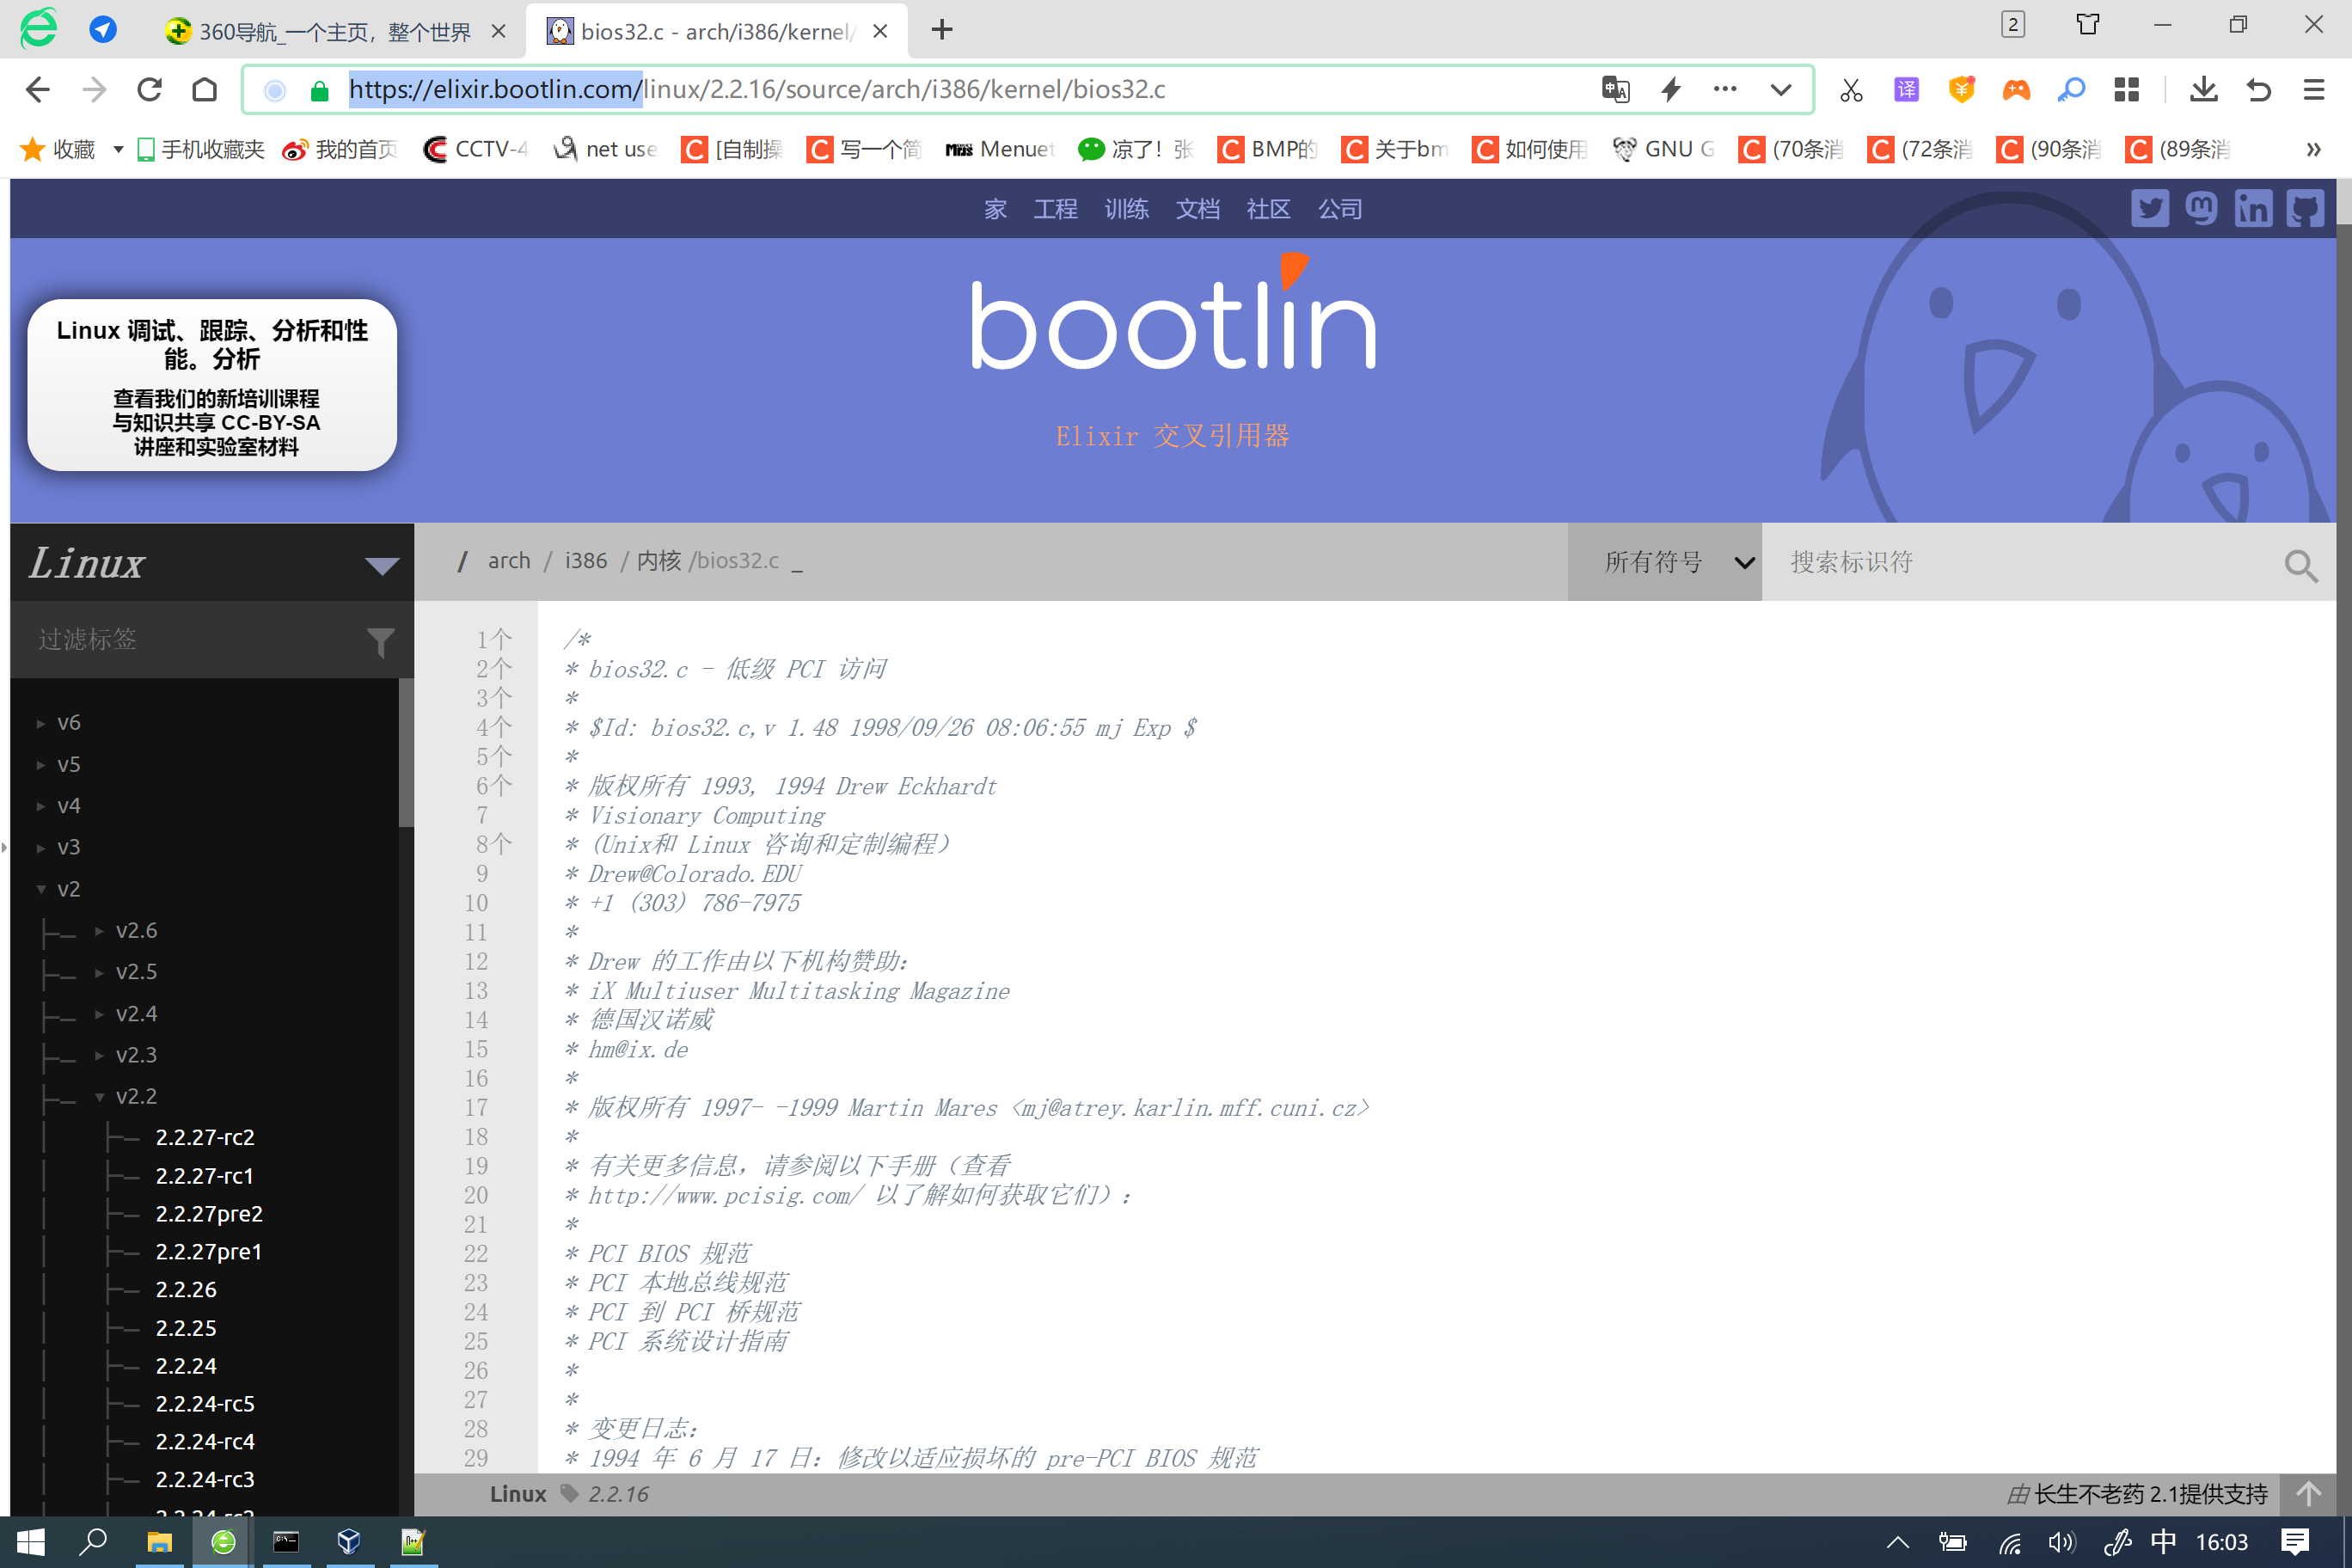Screen dimensions: 2352x1568
Task: Click the arch breadcrumb link
Action: [509, 560]
